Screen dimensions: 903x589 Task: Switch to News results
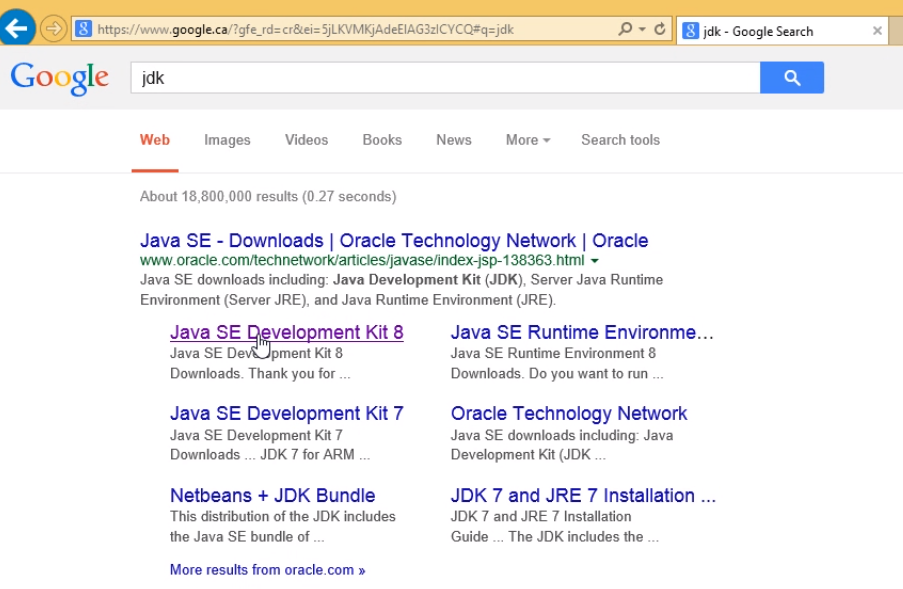pos(454,140)
